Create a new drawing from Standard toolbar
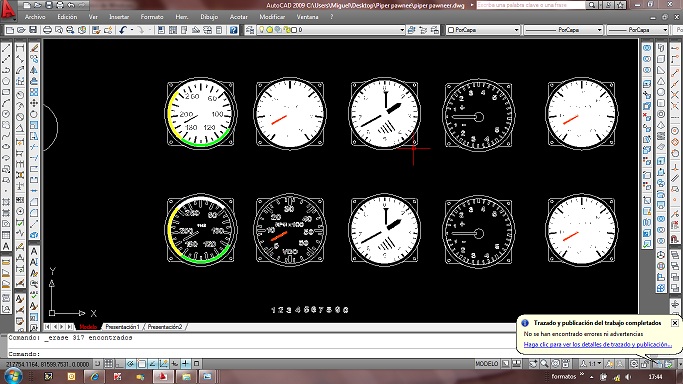683x384 pixels. 10,30
